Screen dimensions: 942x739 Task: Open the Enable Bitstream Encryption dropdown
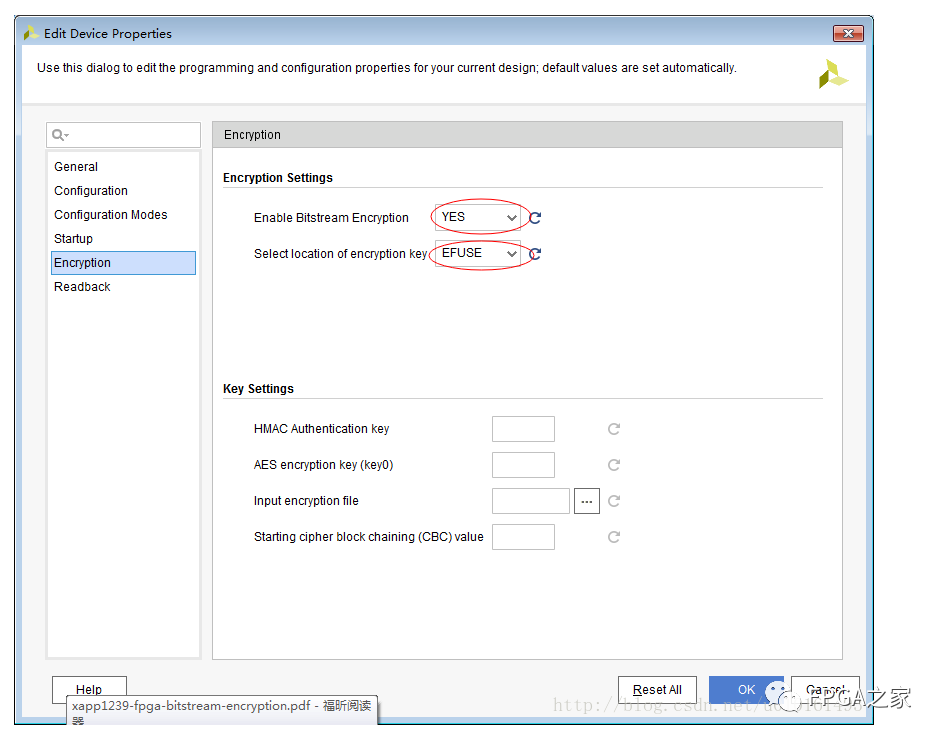[478, 217]
